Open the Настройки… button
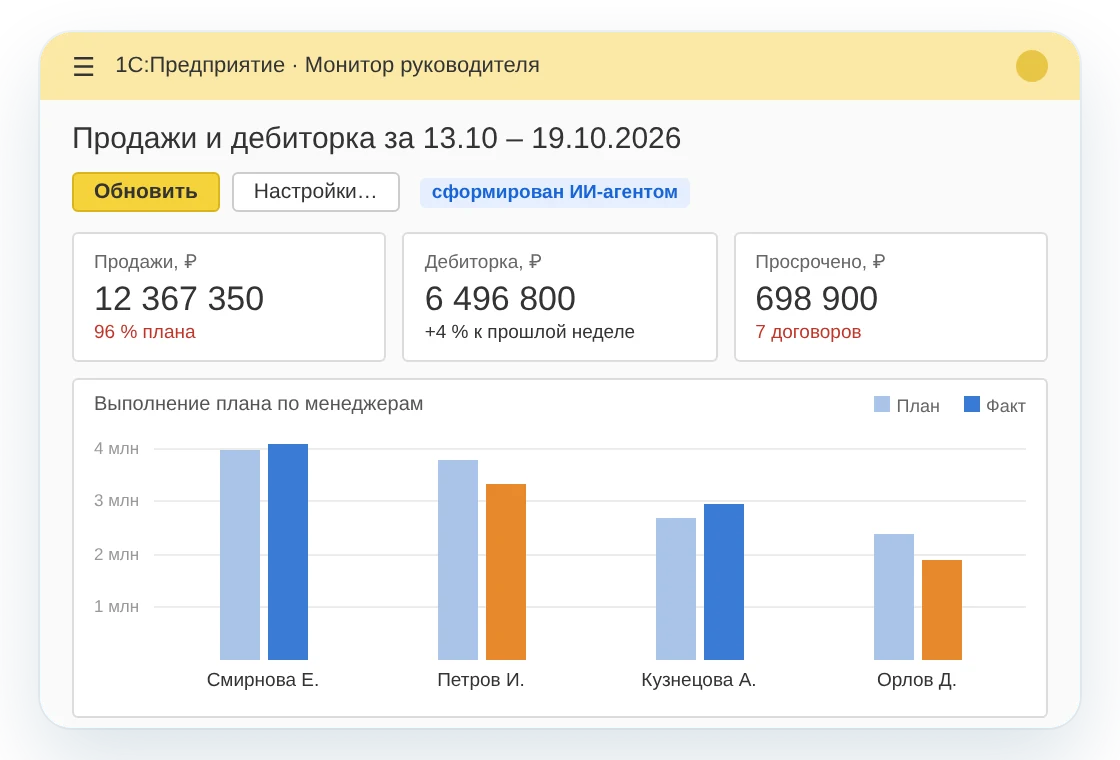 [315, 191]
